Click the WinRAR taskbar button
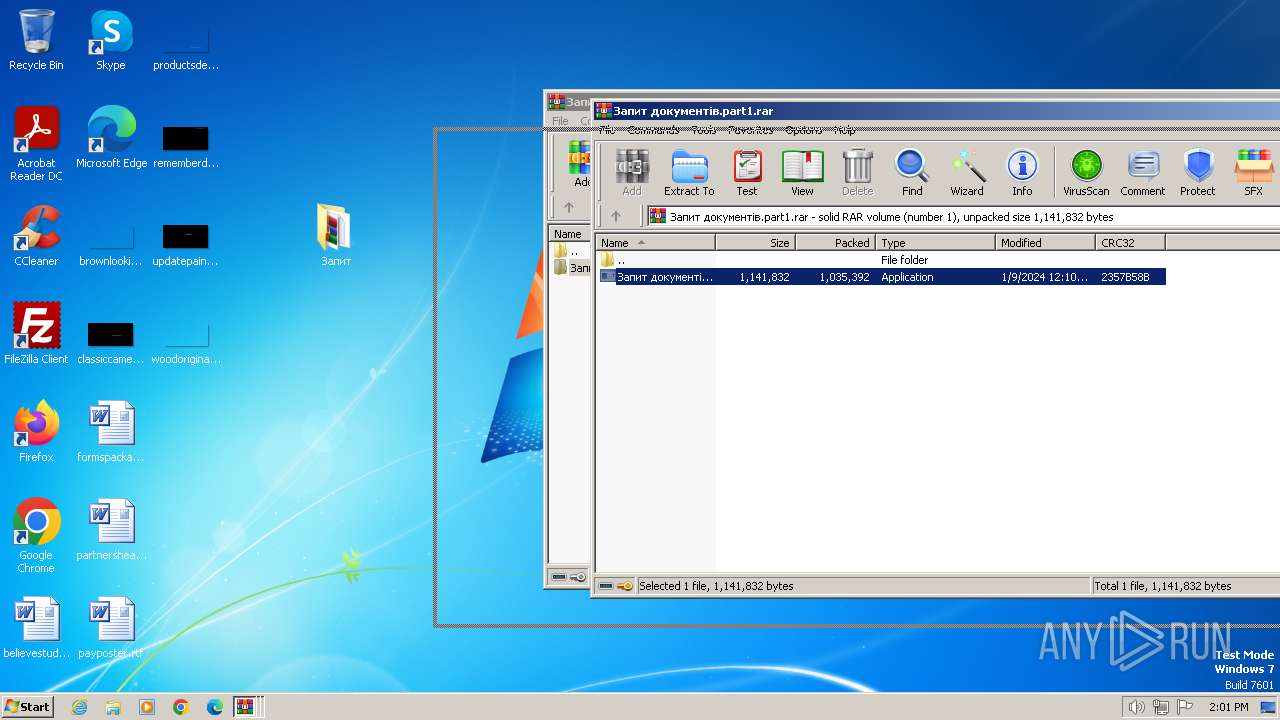This screenshot has height=720, width=1280. click(245, 707)
